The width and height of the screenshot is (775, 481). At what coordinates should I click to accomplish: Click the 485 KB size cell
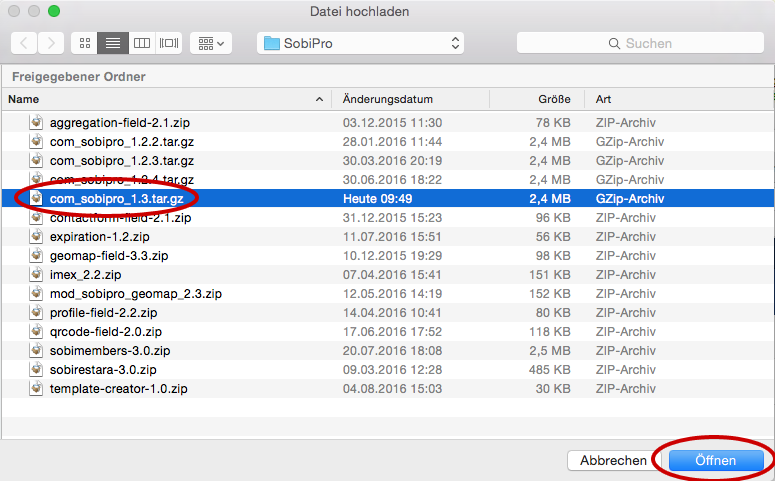click(550, 370)
